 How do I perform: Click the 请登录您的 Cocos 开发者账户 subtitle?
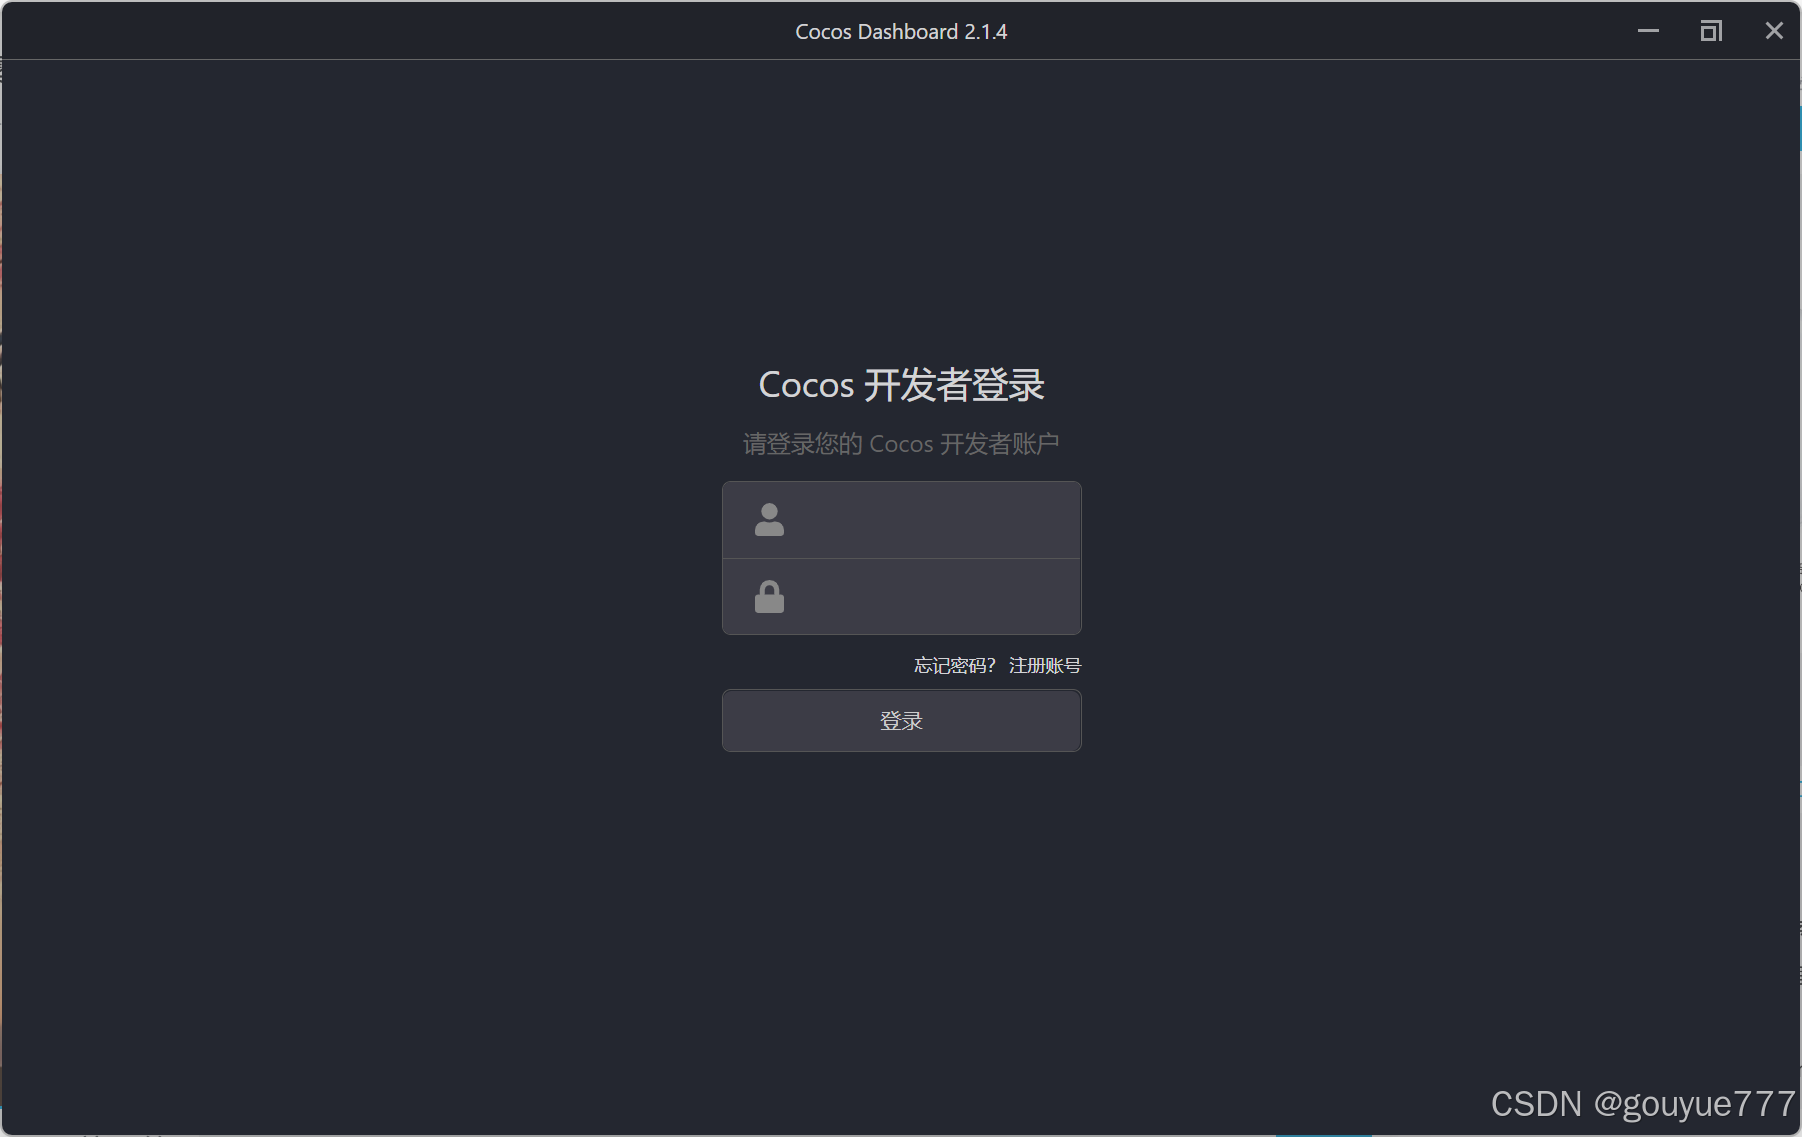tap(900, 443)
